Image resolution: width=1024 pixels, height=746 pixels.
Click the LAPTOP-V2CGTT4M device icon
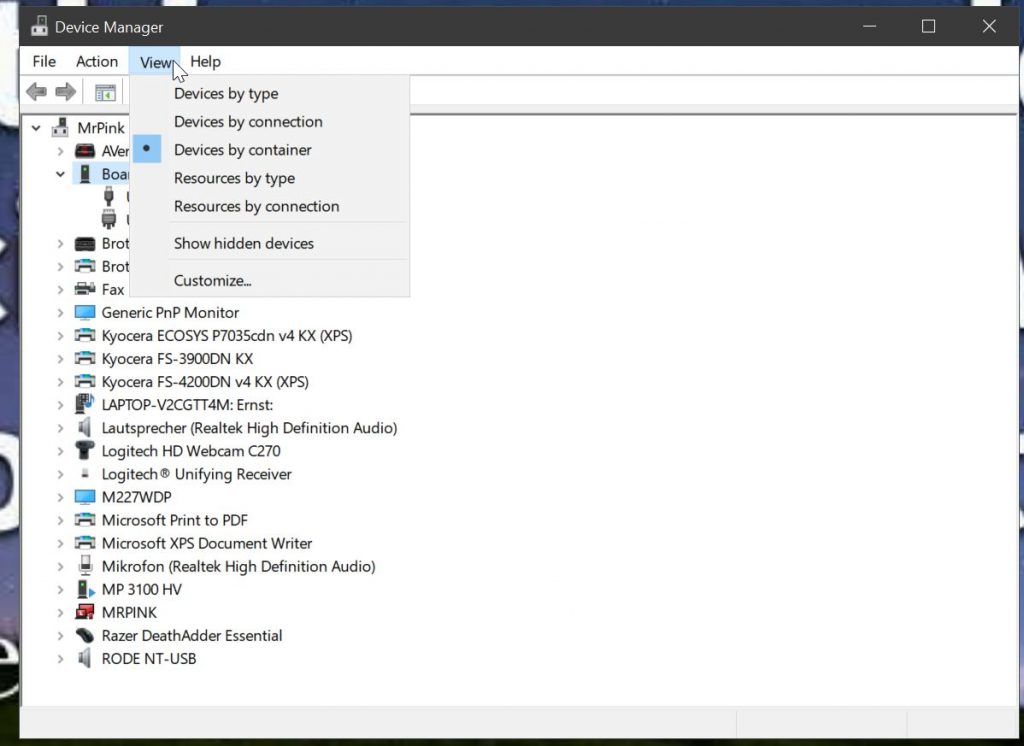(x=85, y=404)
